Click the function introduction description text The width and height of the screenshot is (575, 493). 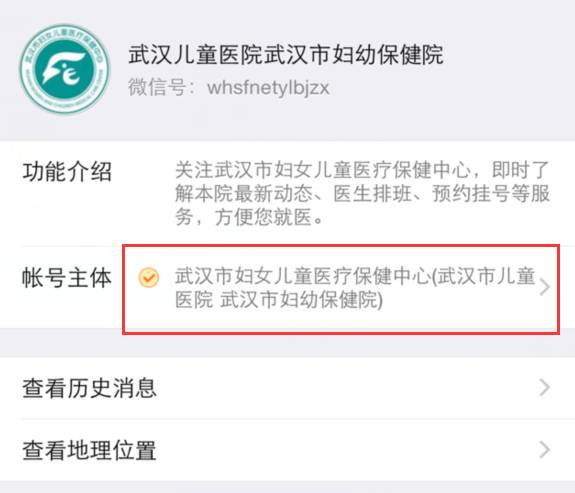coord(362,193)
